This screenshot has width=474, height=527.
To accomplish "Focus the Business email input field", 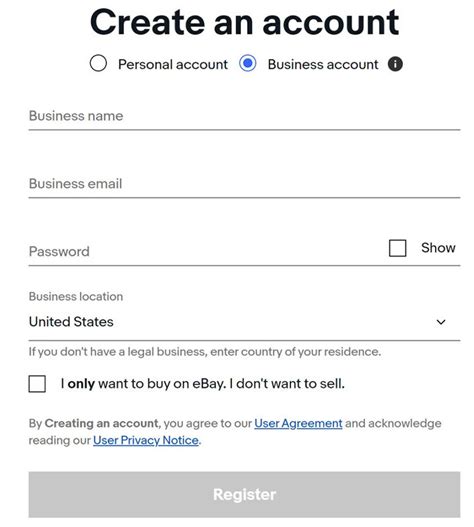I will pos(244,184).
